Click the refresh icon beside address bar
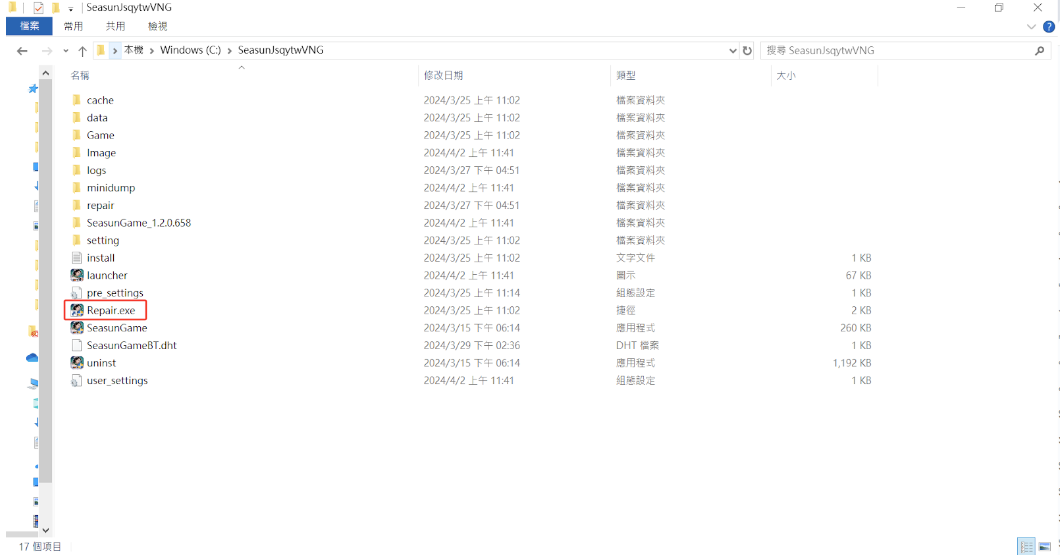The image size is (1062, 555). pyautogui.click(x=747, y=50)
